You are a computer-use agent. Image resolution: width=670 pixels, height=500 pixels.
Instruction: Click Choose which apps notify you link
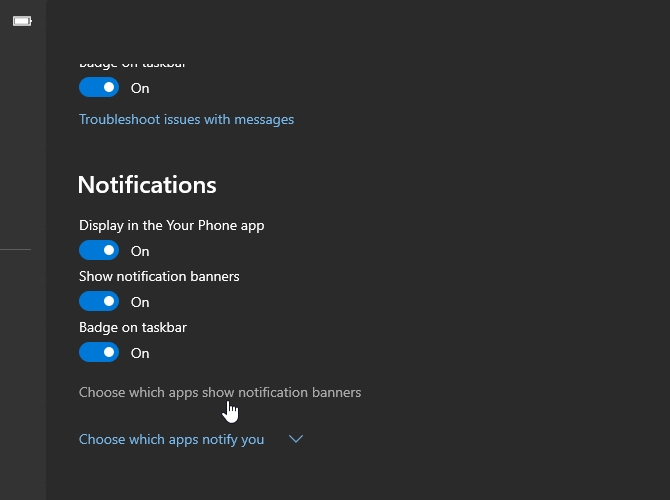171,439
